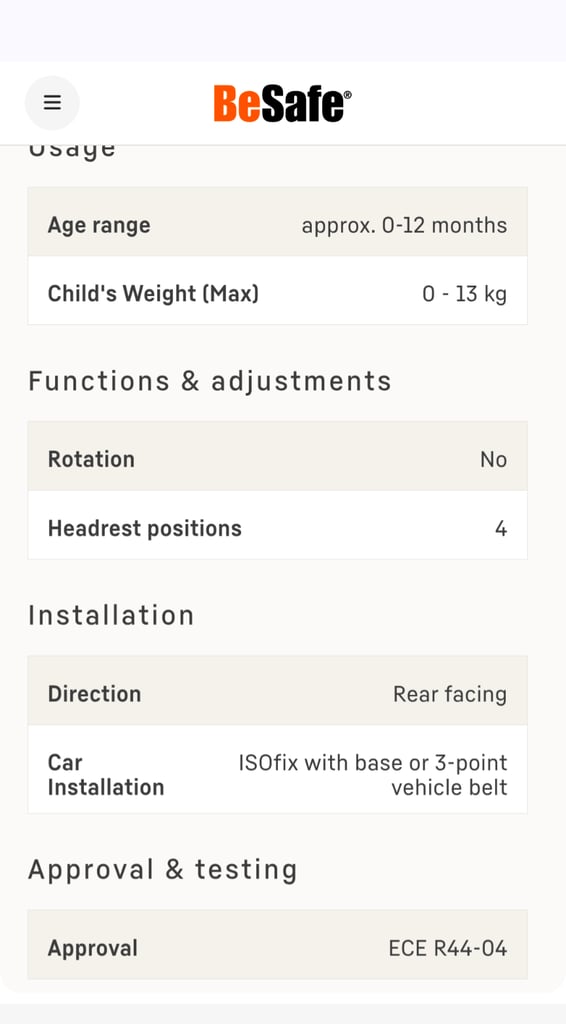Click the BeSafe logo

[x=282, y=103]
